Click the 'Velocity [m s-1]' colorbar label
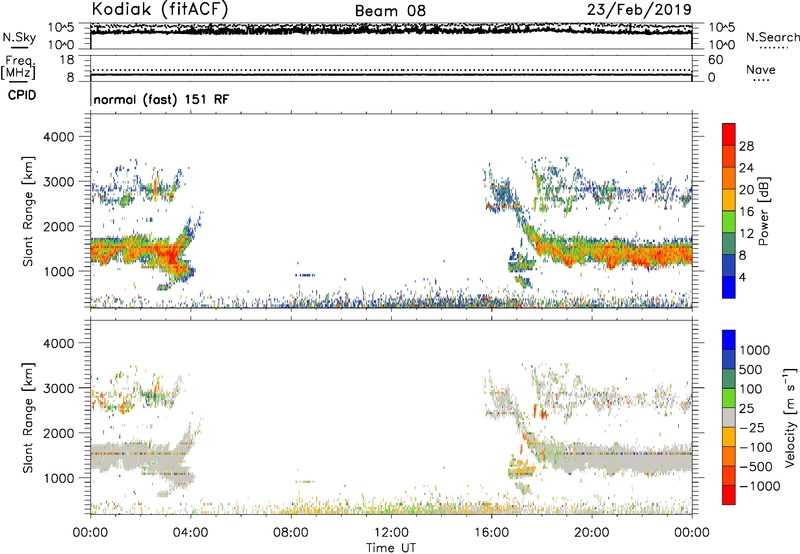Image resolution: width=800 pixels, height=554 pixels. click(x=790, y=417)
